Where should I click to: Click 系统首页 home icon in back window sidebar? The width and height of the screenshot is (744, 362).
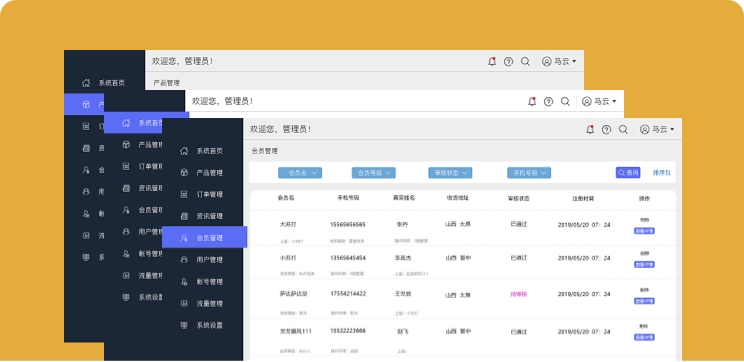[x=86, y=83]
